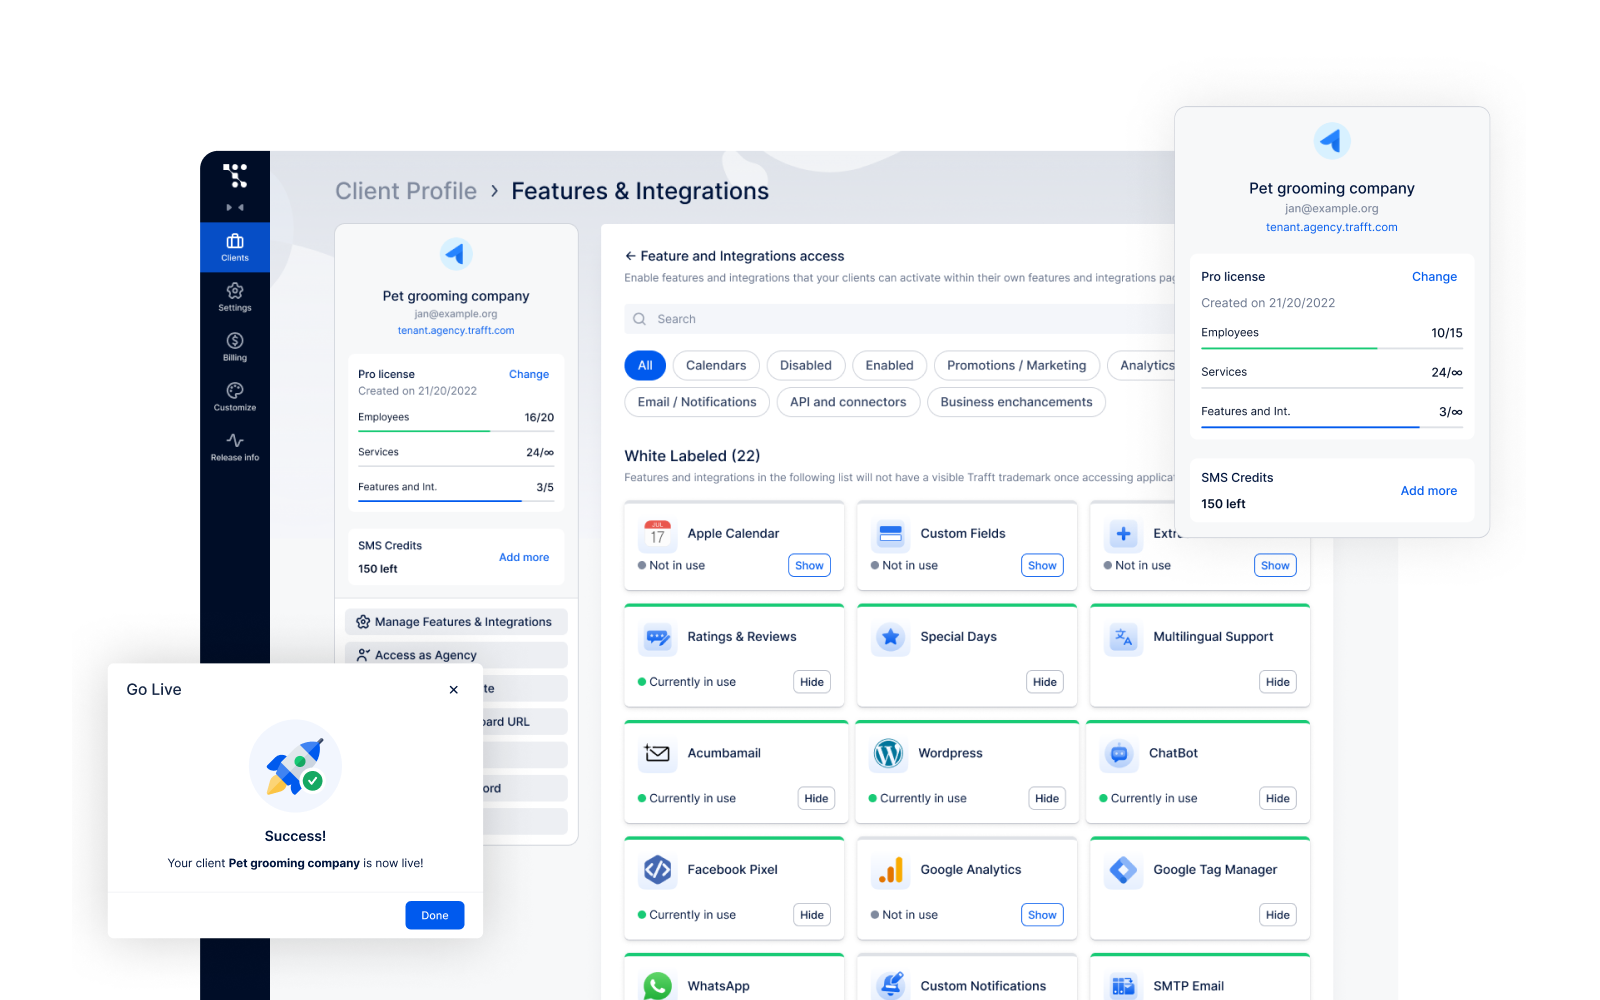
Task: Open the Settings sidebar section
Action: [x=235, y=297]
